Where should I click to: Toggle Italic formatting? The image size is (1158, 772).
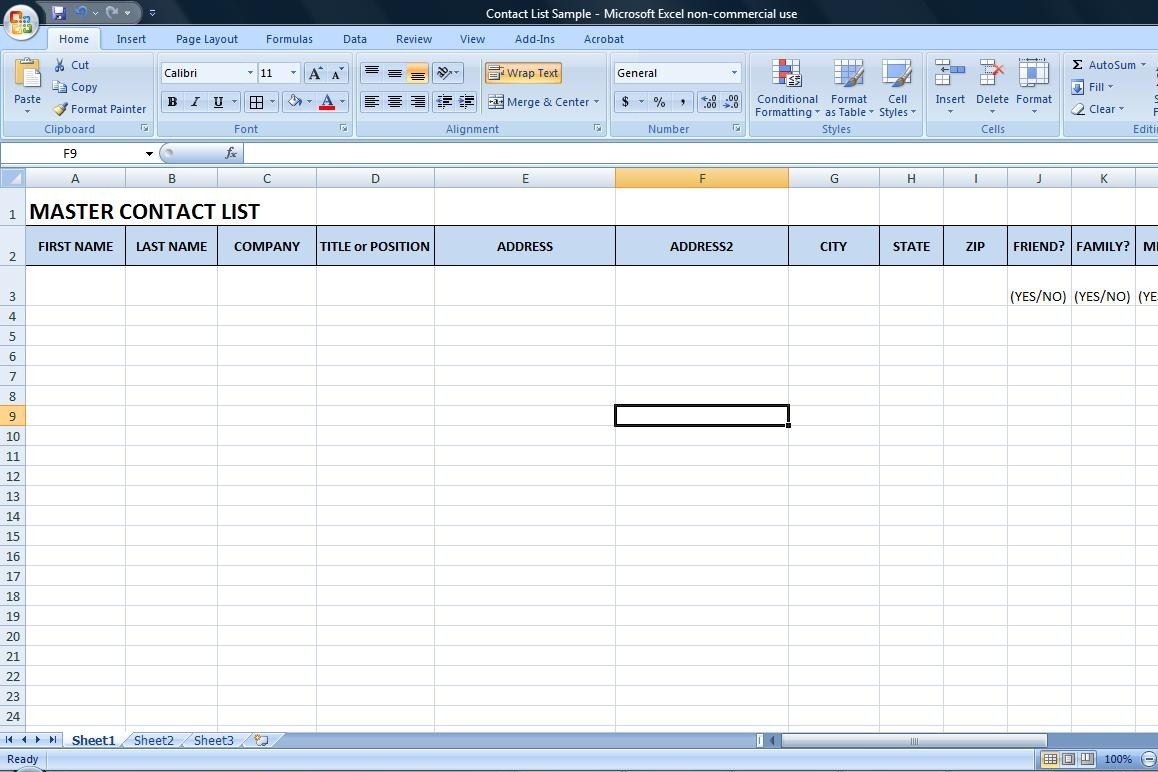click(x=195, y=102)
